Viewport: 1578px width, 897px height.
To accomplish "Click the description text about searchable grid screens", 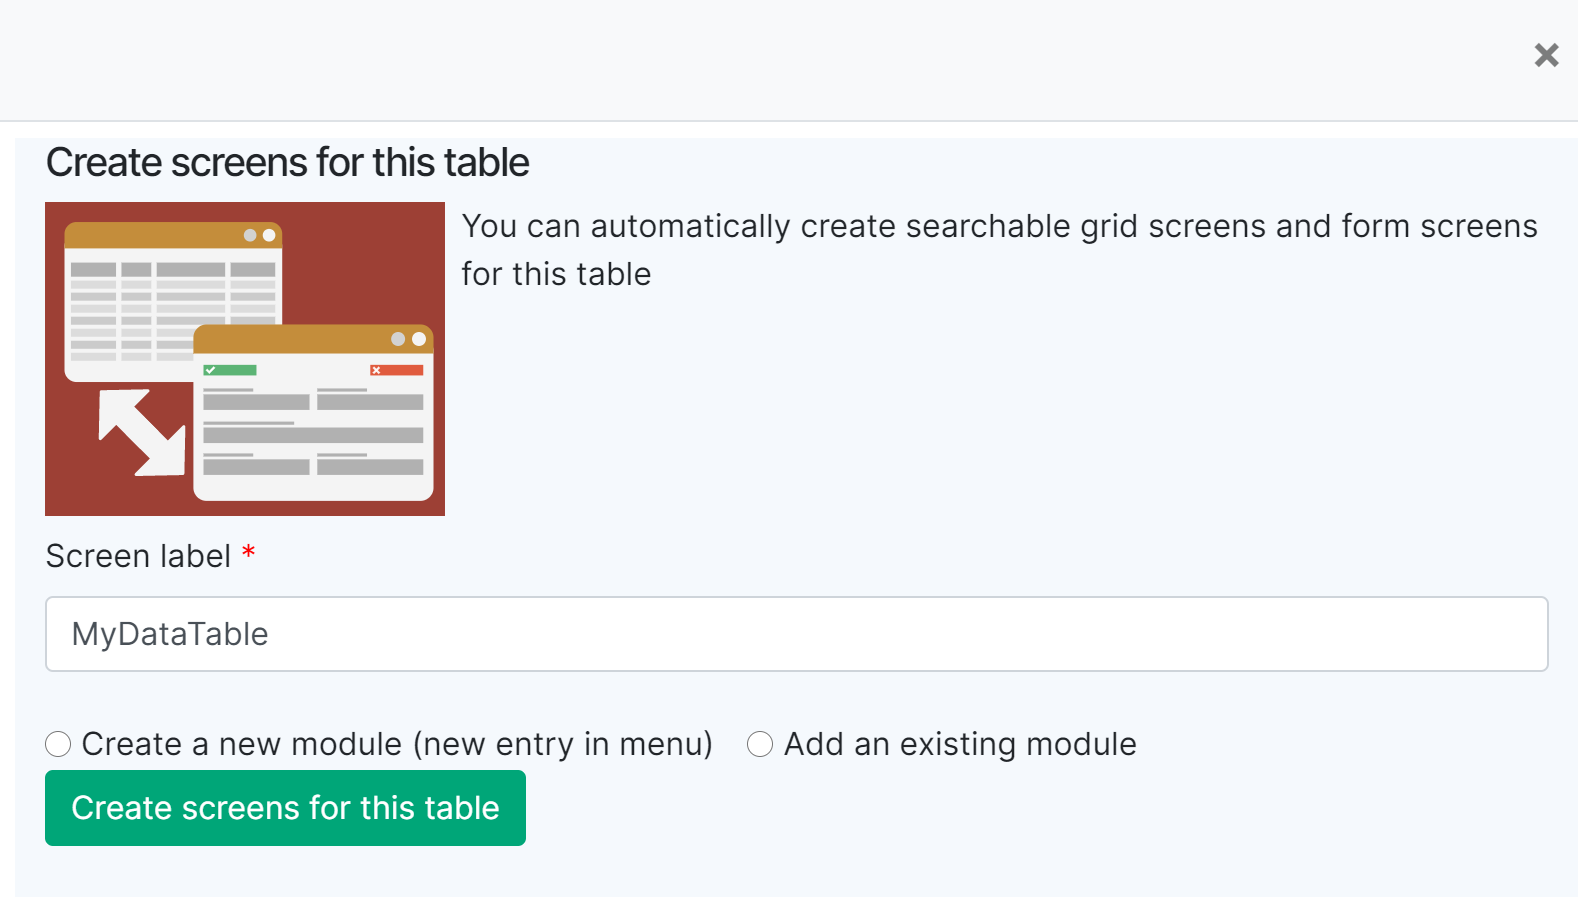I will click(x=998, y=227).
